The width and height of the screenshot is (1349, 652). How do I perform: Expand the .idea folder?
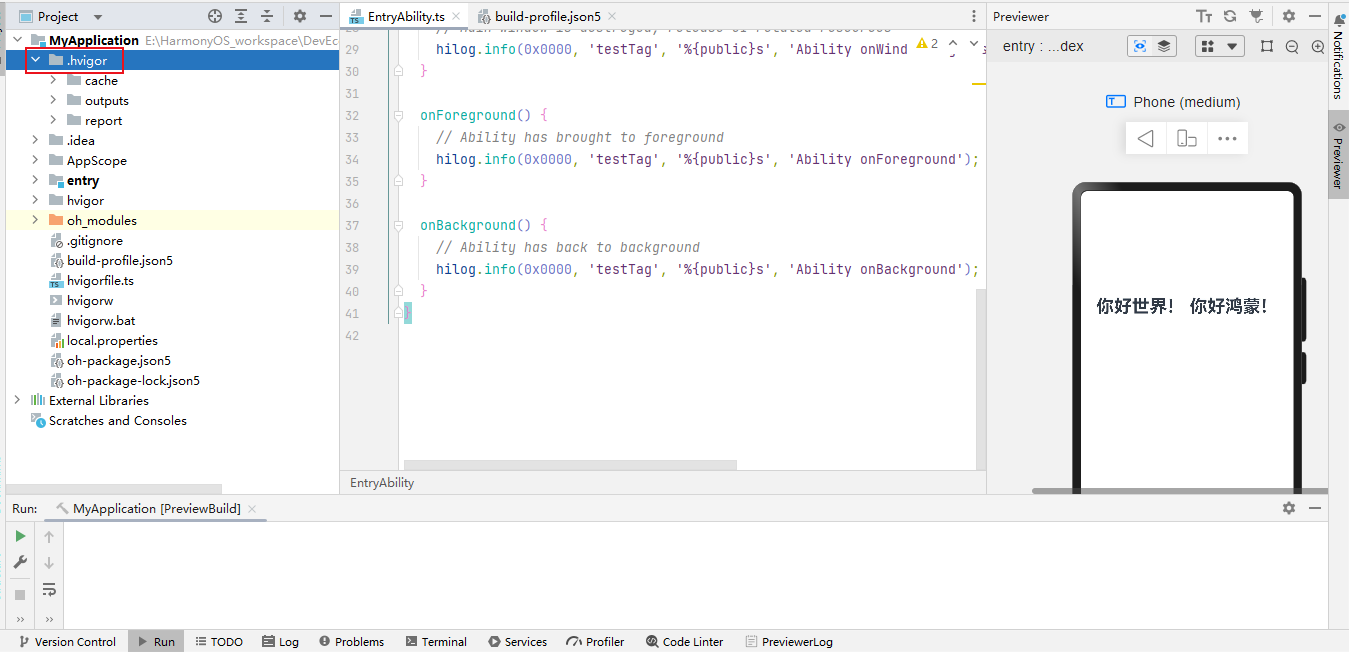(x=36, y=140)
